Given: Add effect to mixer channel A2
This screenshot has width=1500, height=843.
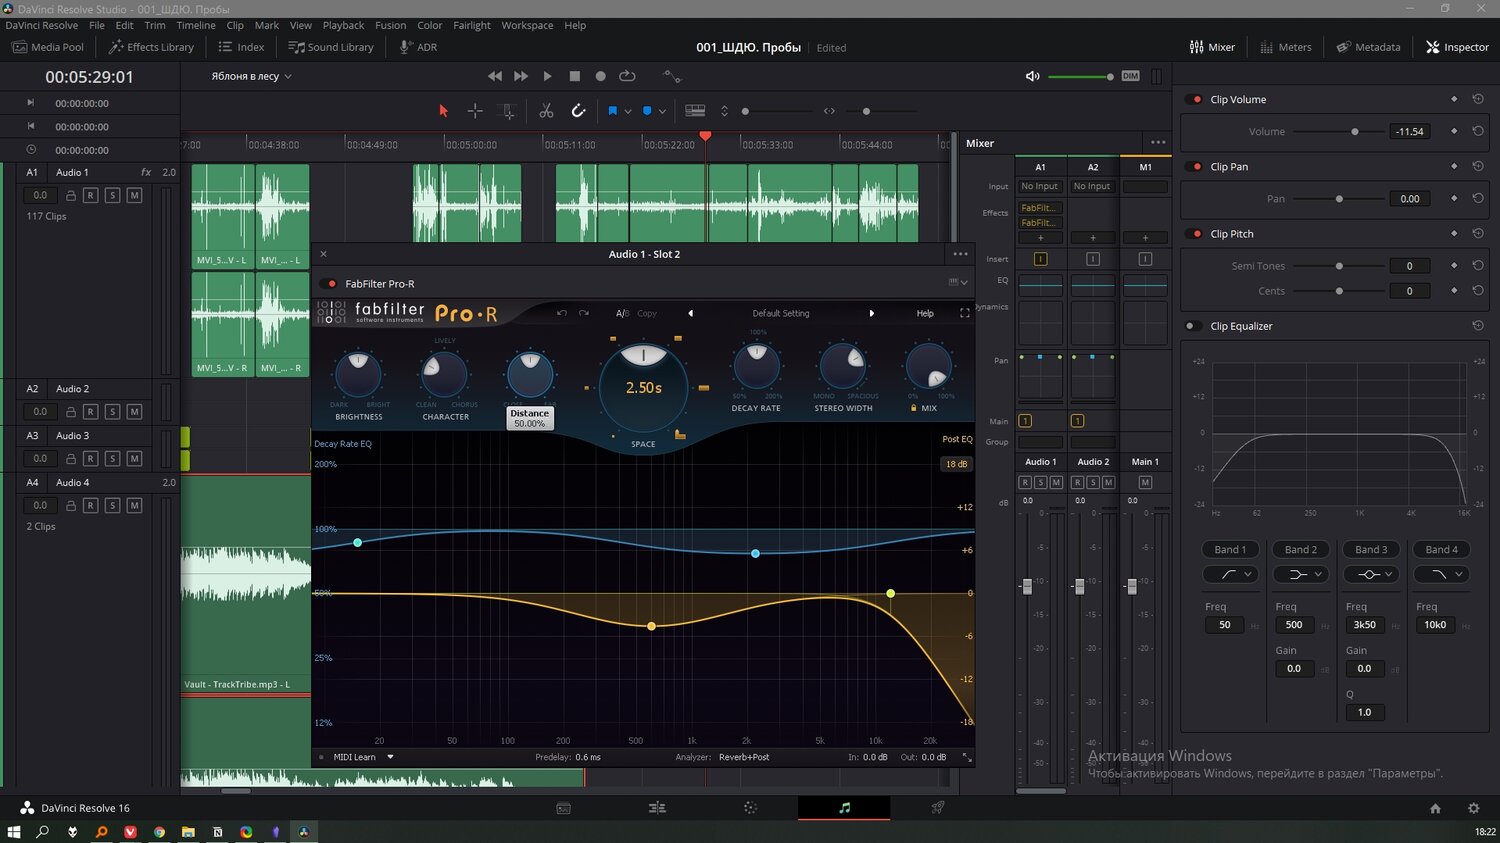Looking at the screenshot, I should click(1093, 238).
